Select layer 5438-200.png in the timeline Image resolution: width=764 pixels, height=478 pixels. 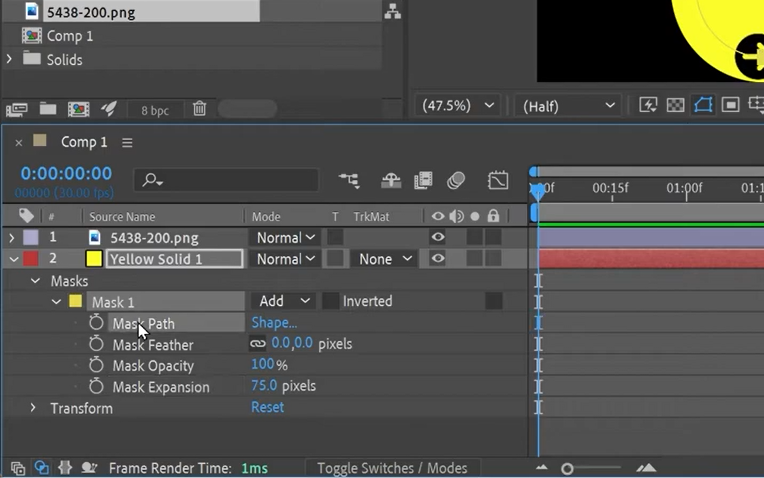[154, 238]
